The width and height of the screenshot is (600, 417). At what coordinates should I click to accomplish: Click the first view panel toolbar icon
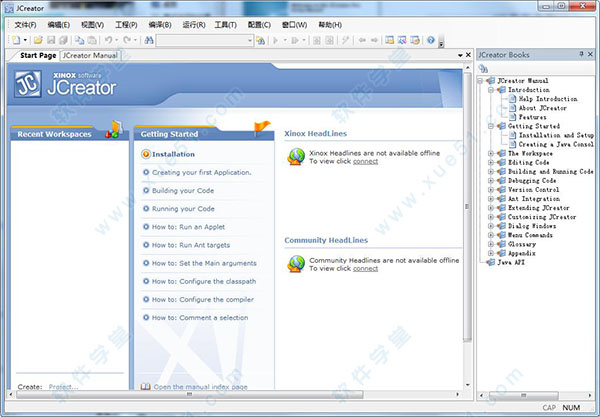point(390,40)
